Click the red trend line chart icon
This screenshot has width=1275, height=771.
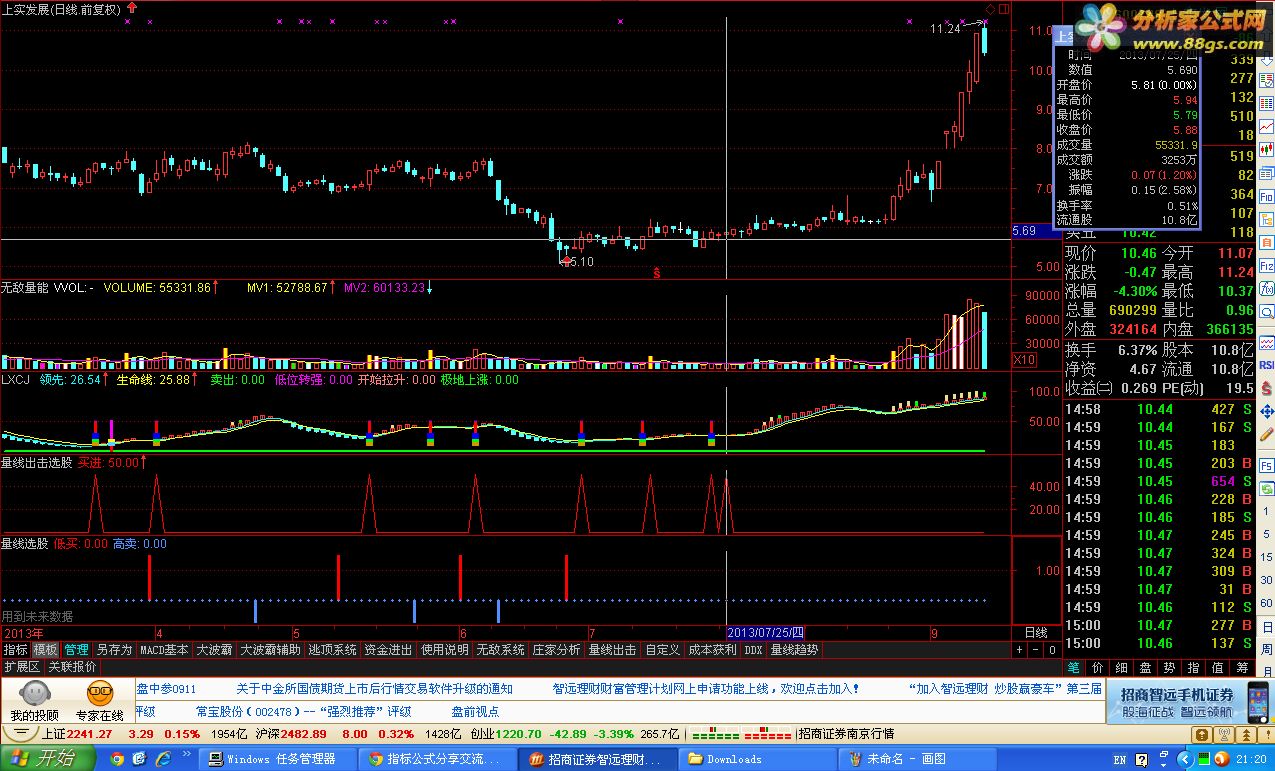pos(1267,126)
